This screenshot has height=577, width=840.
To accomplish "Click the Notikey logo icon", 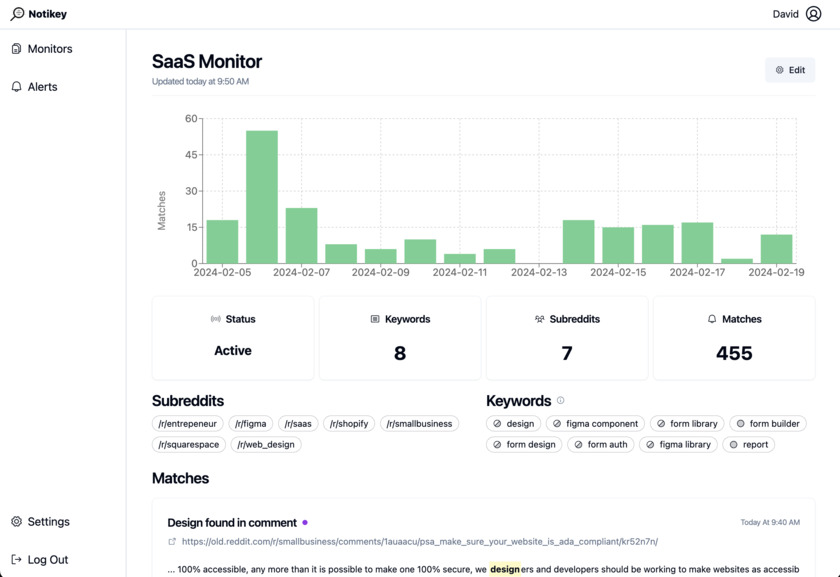I will [x=17, y=14].
